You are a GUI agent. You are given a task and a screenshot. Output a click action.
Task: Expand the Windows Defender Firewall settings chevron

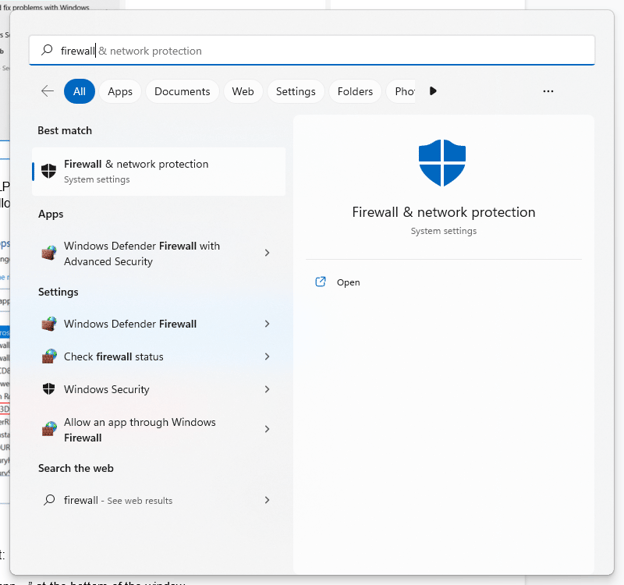click(x=267, y=324)
